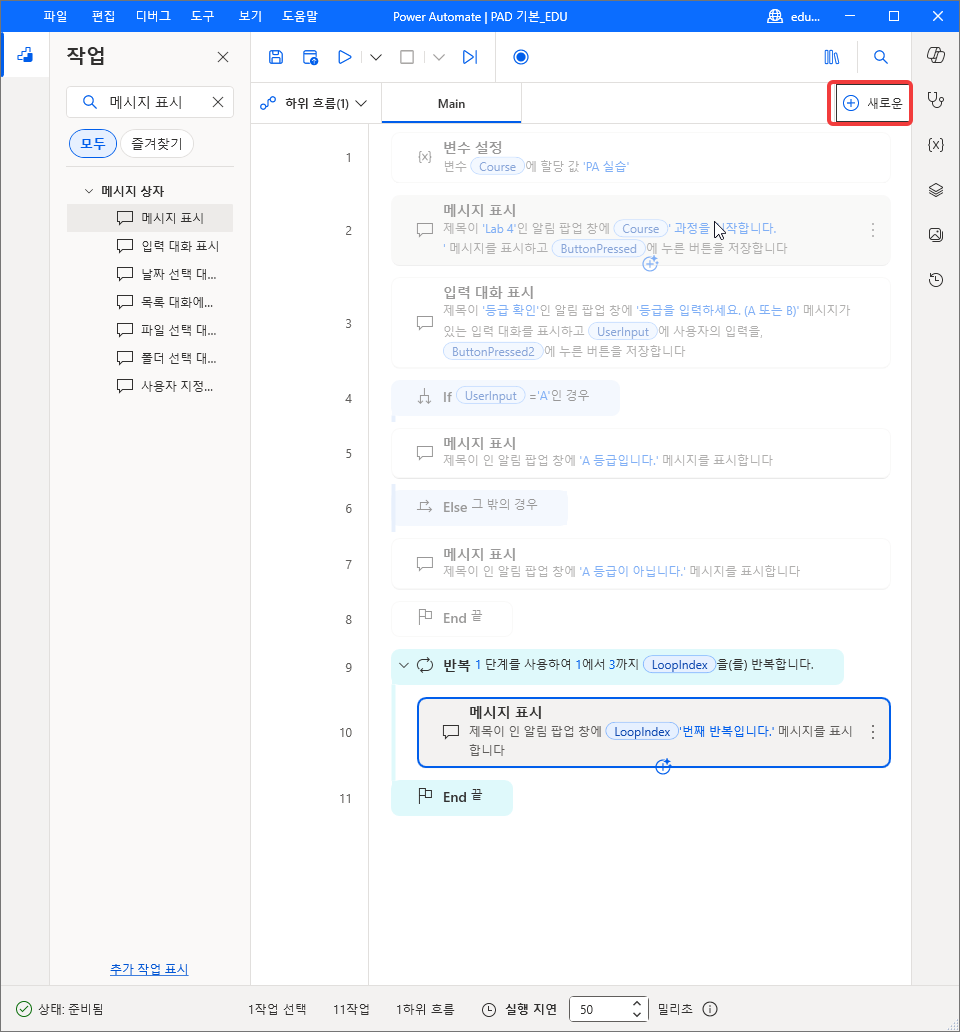Select 파일 선택 대... action
This screenshot has height=1032, width=960.
150,330
